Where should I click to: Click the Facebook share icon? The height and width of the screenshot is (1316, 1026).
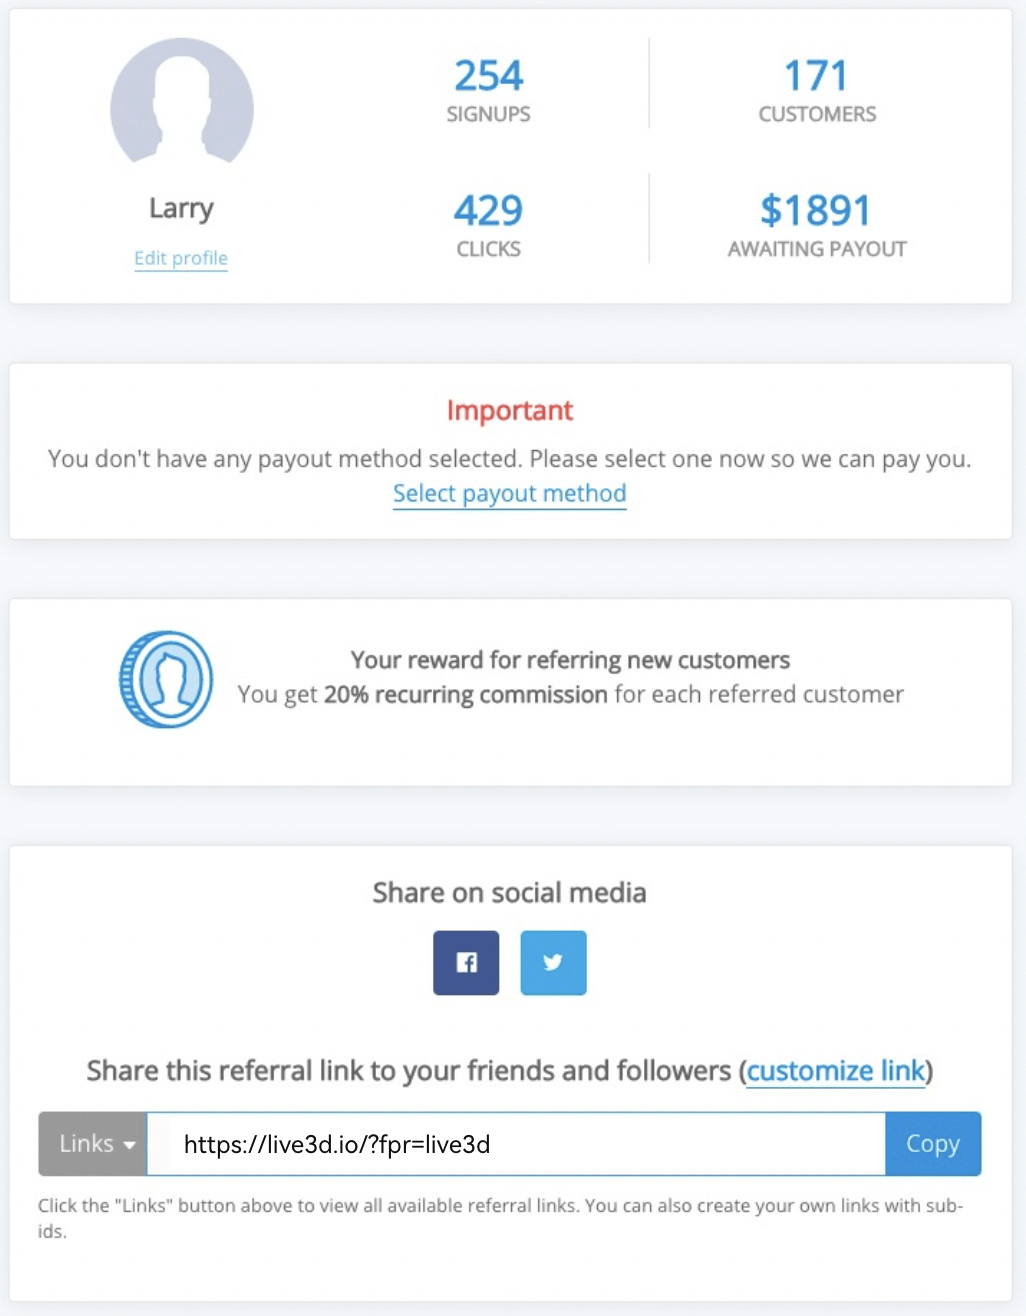coord(466,963)
